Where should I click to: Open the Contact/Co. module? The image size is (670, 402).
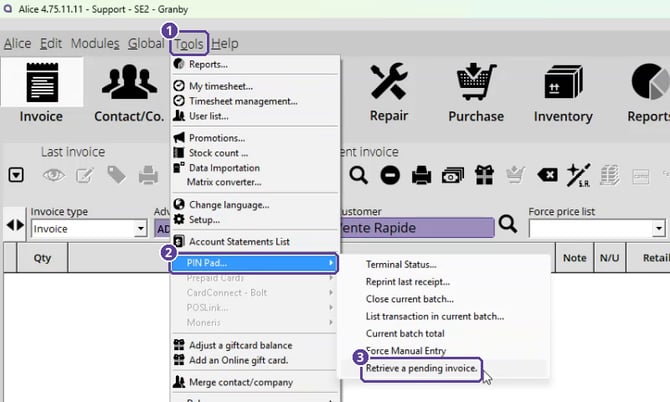tap(129, 92)
